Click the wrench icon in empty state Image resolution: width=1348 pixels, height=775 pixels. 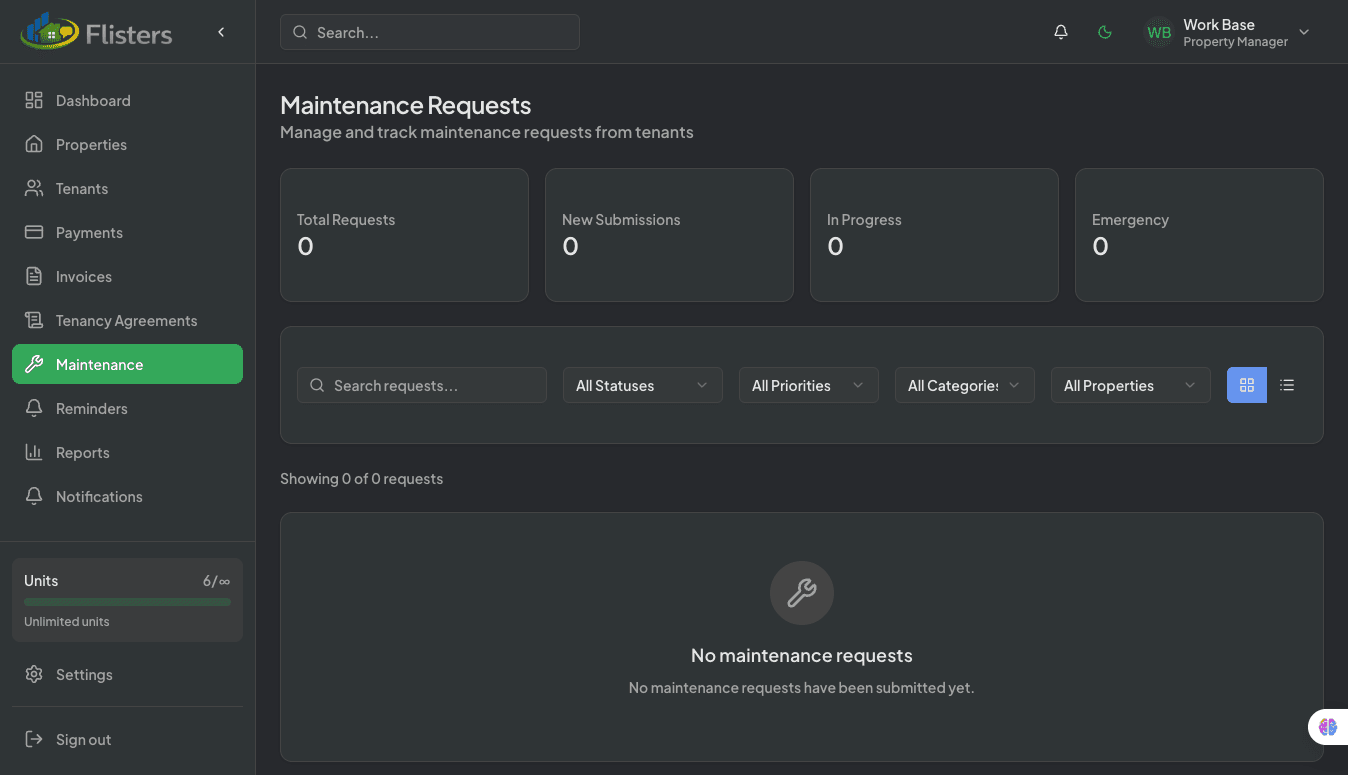[801, 593]
